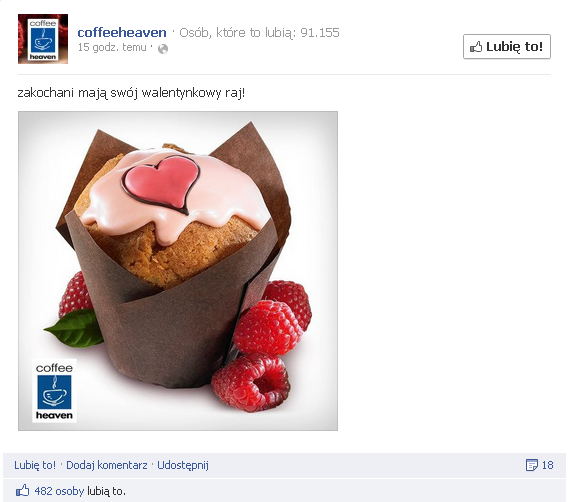
Task: Click the 'Lubię to!' page like button
Action: tap(506, 46)
